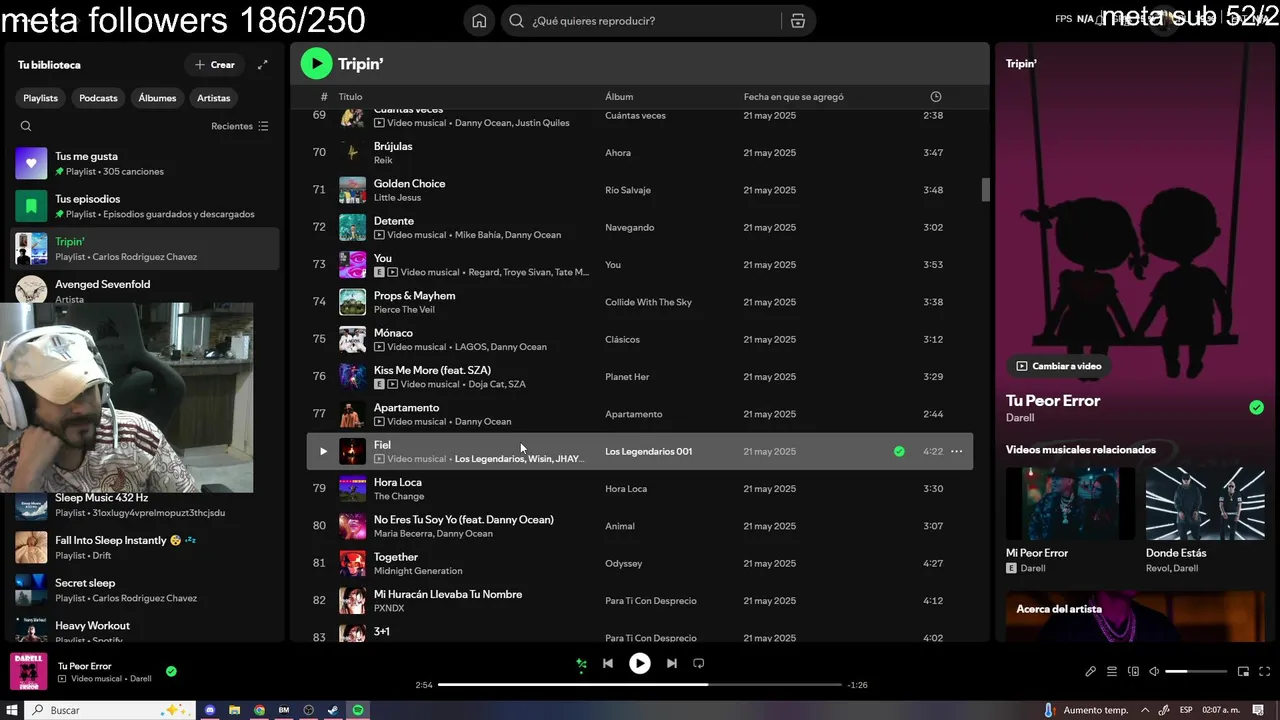The width and height of the screenshot is (1280, 720).
Task: Open the mini player
Action: (1243, 672)
